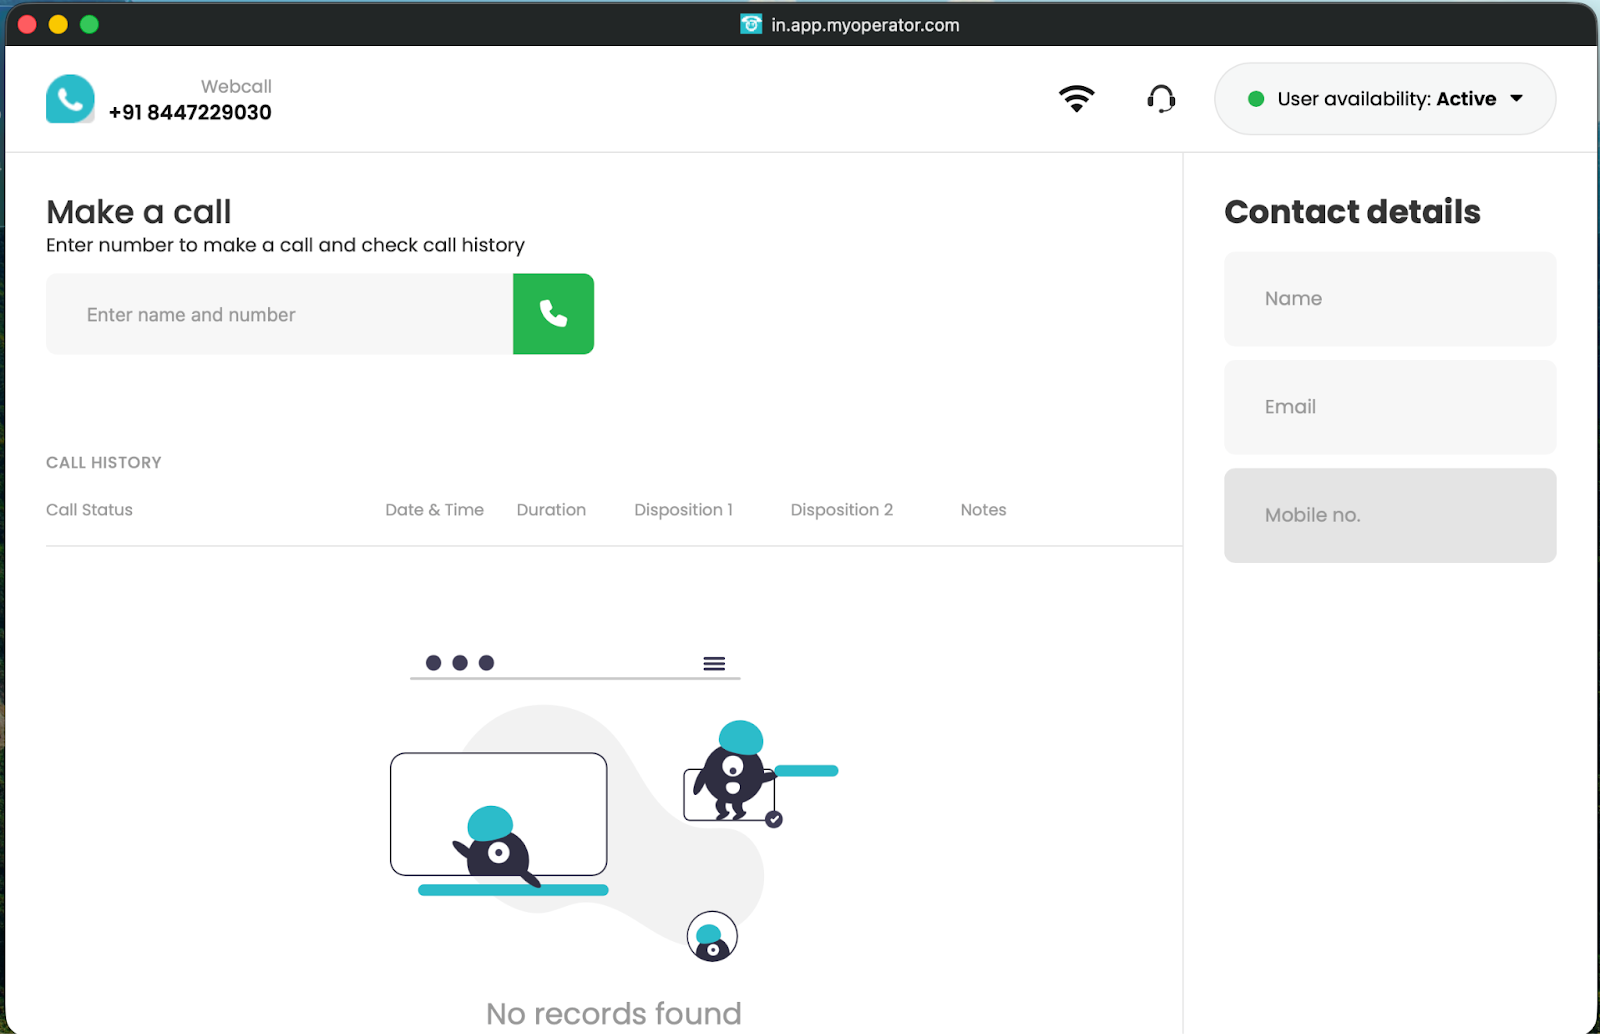Screen dimensions: 1600x1034
Task: Click the phone number +91 8447229030
Action: (189, 112)
